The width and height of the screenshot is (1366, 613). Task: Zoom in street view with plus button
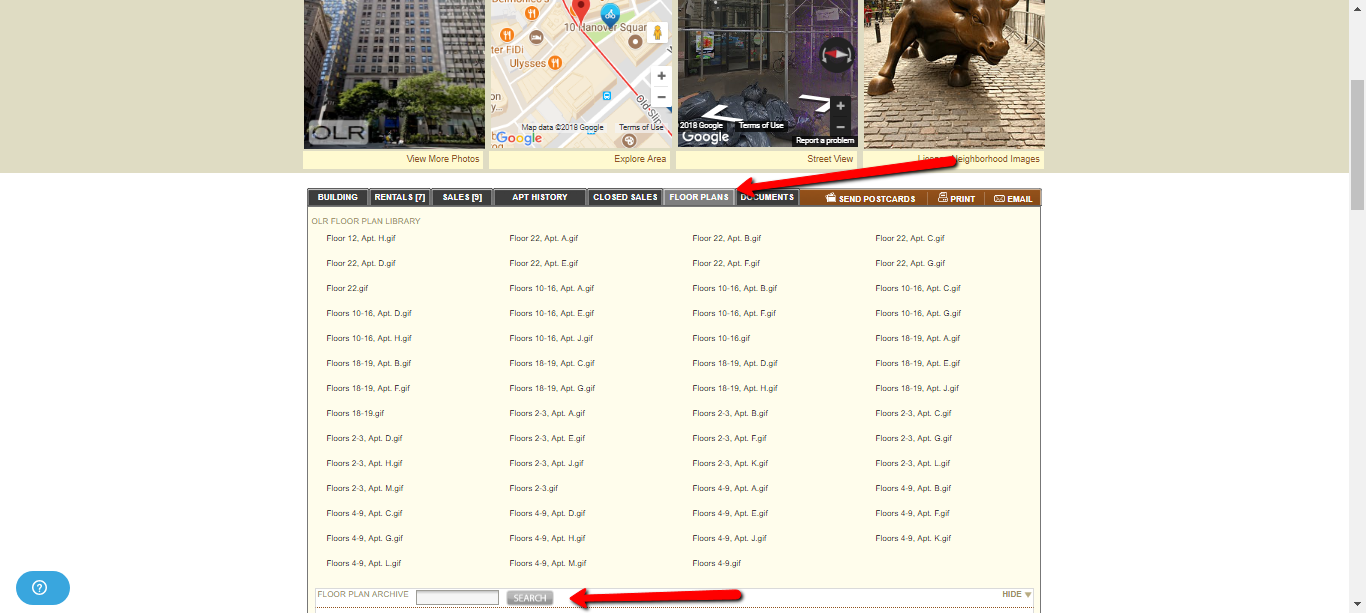[840, 106]
